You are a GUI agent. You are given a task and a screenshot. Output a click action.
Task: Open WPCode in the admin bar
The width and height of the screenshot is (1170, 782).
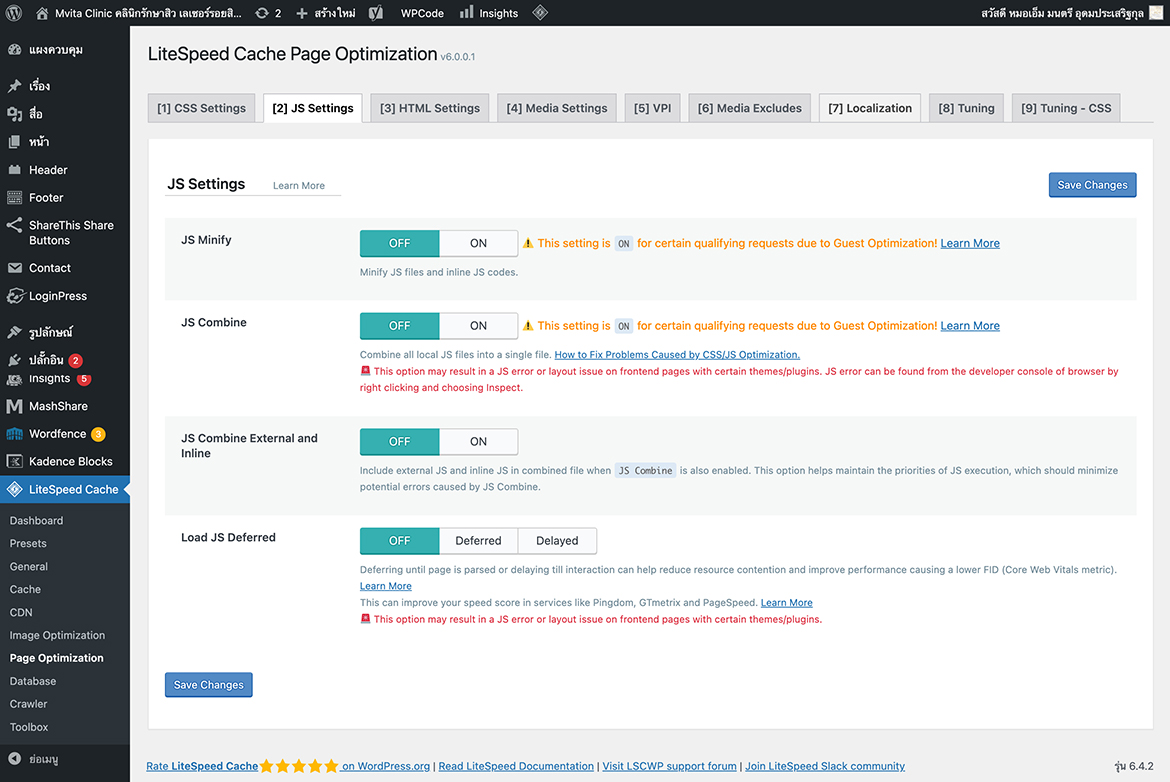click(x=422, y=13)
